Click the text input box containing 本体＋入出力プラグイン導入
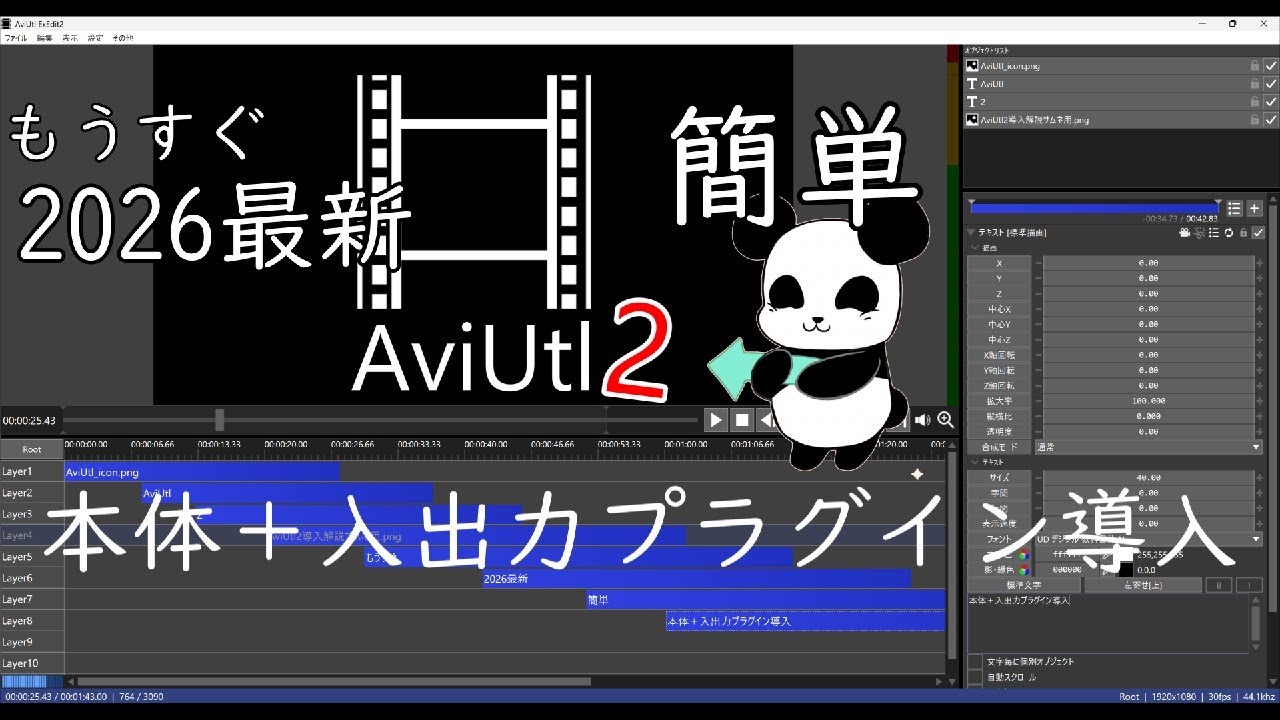This screenshot has width=1280, height=720. 1108,623
